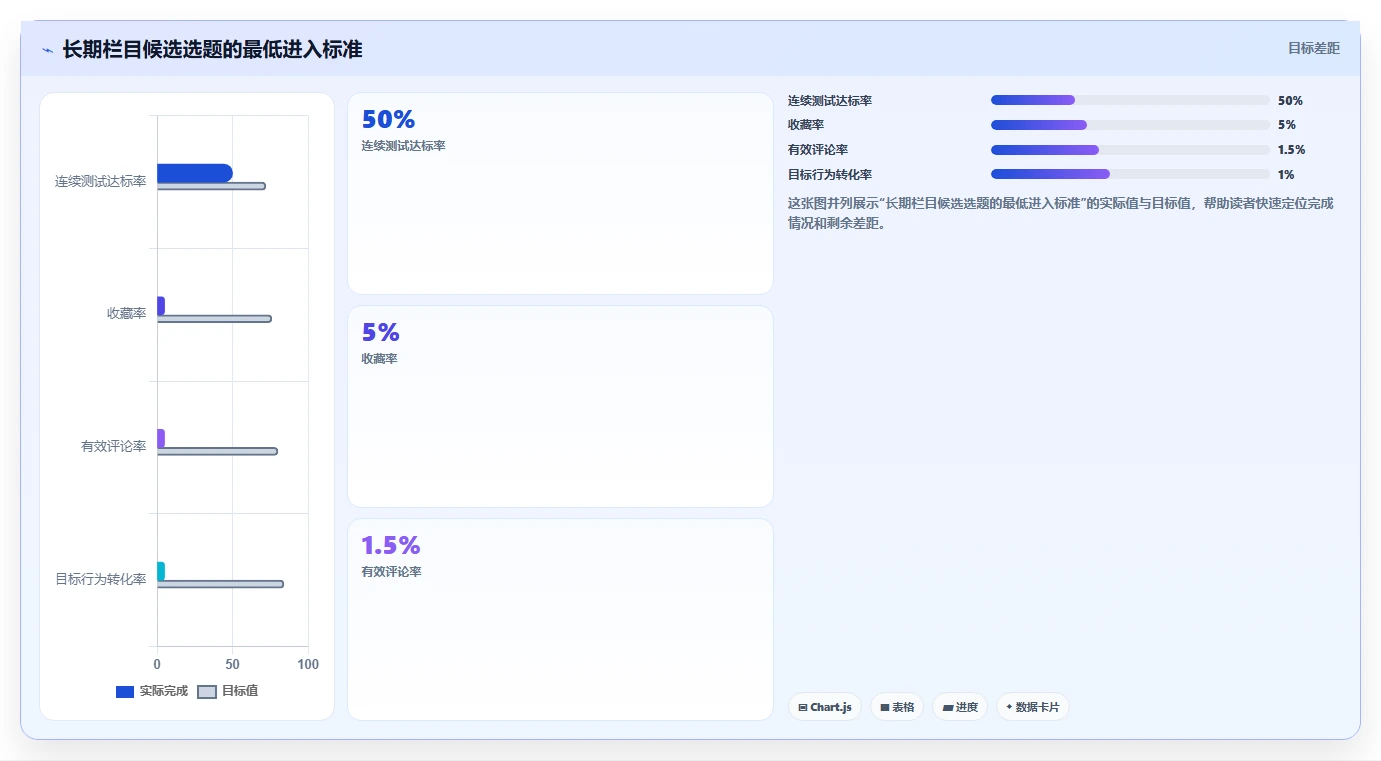Select the 进度 tag chip
The width and height of the screenshot is (1381, 761).
960,707
